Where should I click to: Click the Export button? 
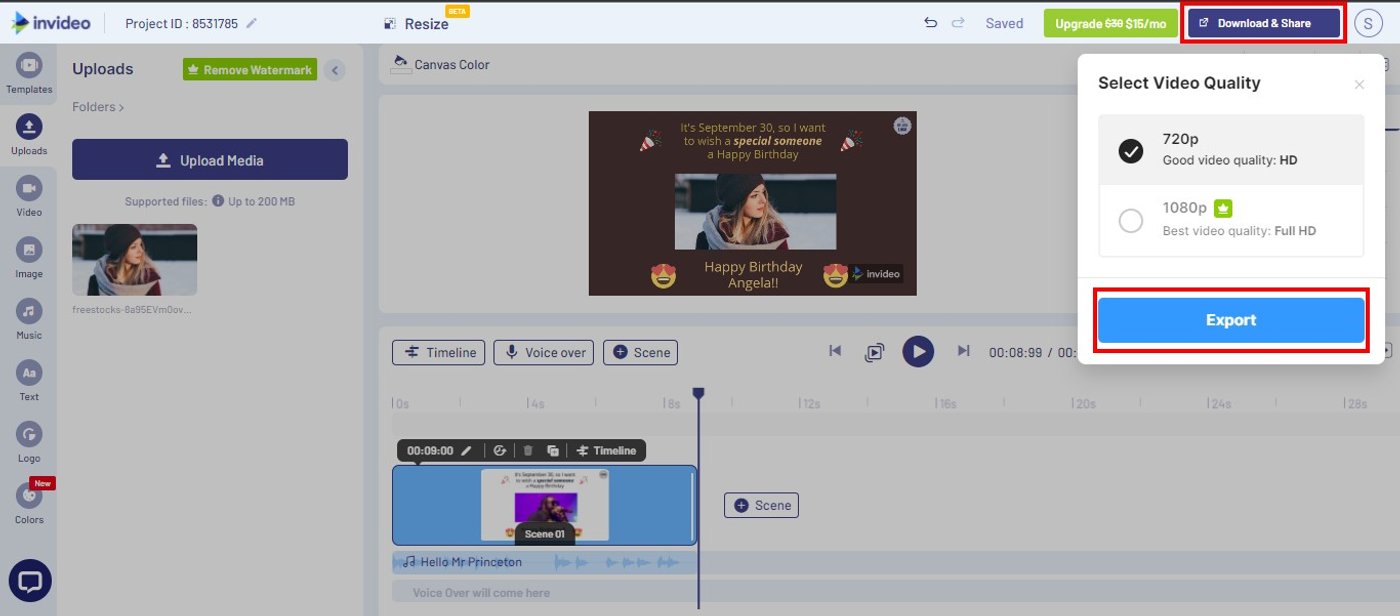[x=1231, y=319]
